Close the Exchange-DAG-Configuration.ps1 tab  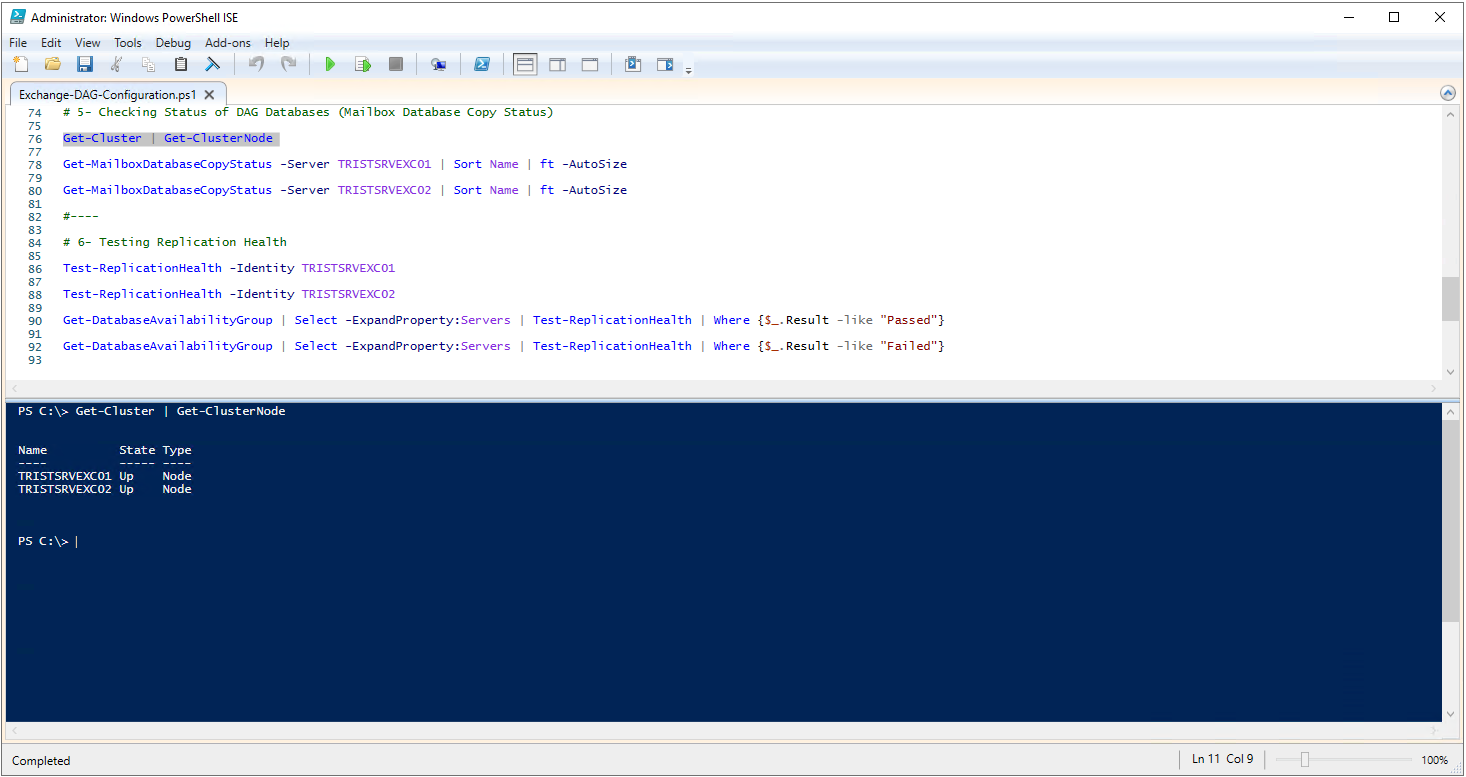209,94
